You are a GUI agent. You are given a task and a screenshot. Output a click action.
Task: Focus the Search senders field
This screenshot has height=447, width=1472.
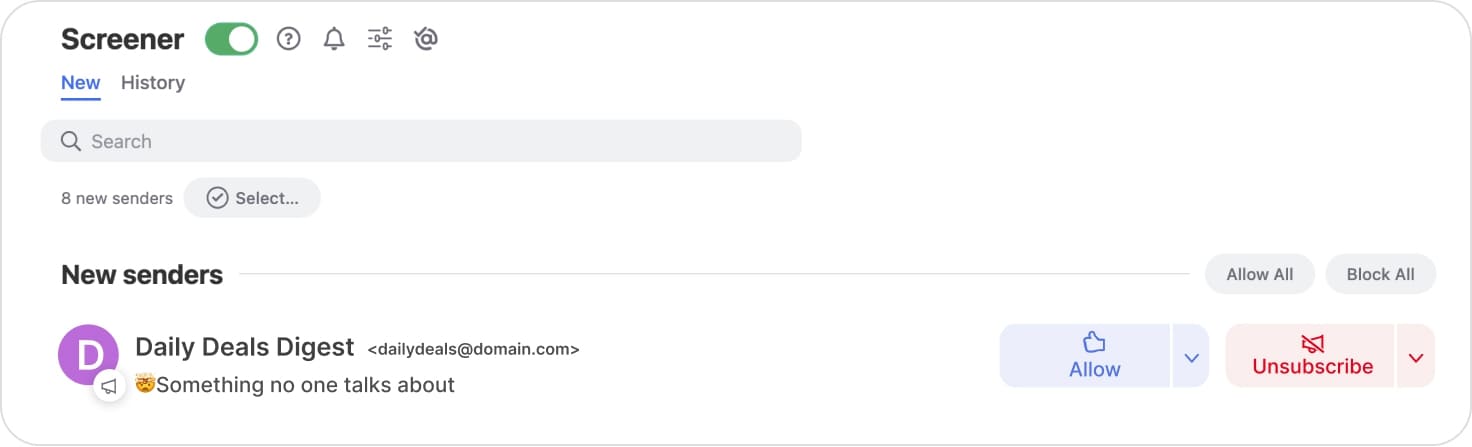[x=421, y=141]
